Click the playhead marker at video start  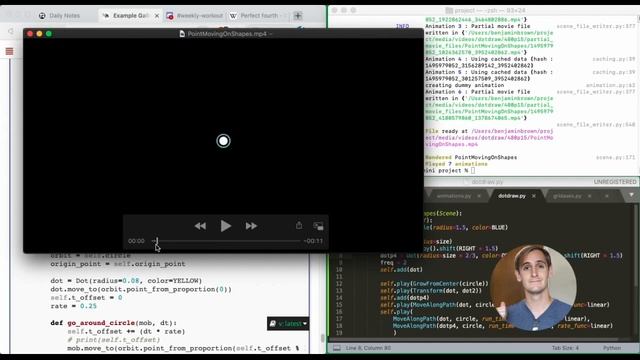tap(156, 241)
